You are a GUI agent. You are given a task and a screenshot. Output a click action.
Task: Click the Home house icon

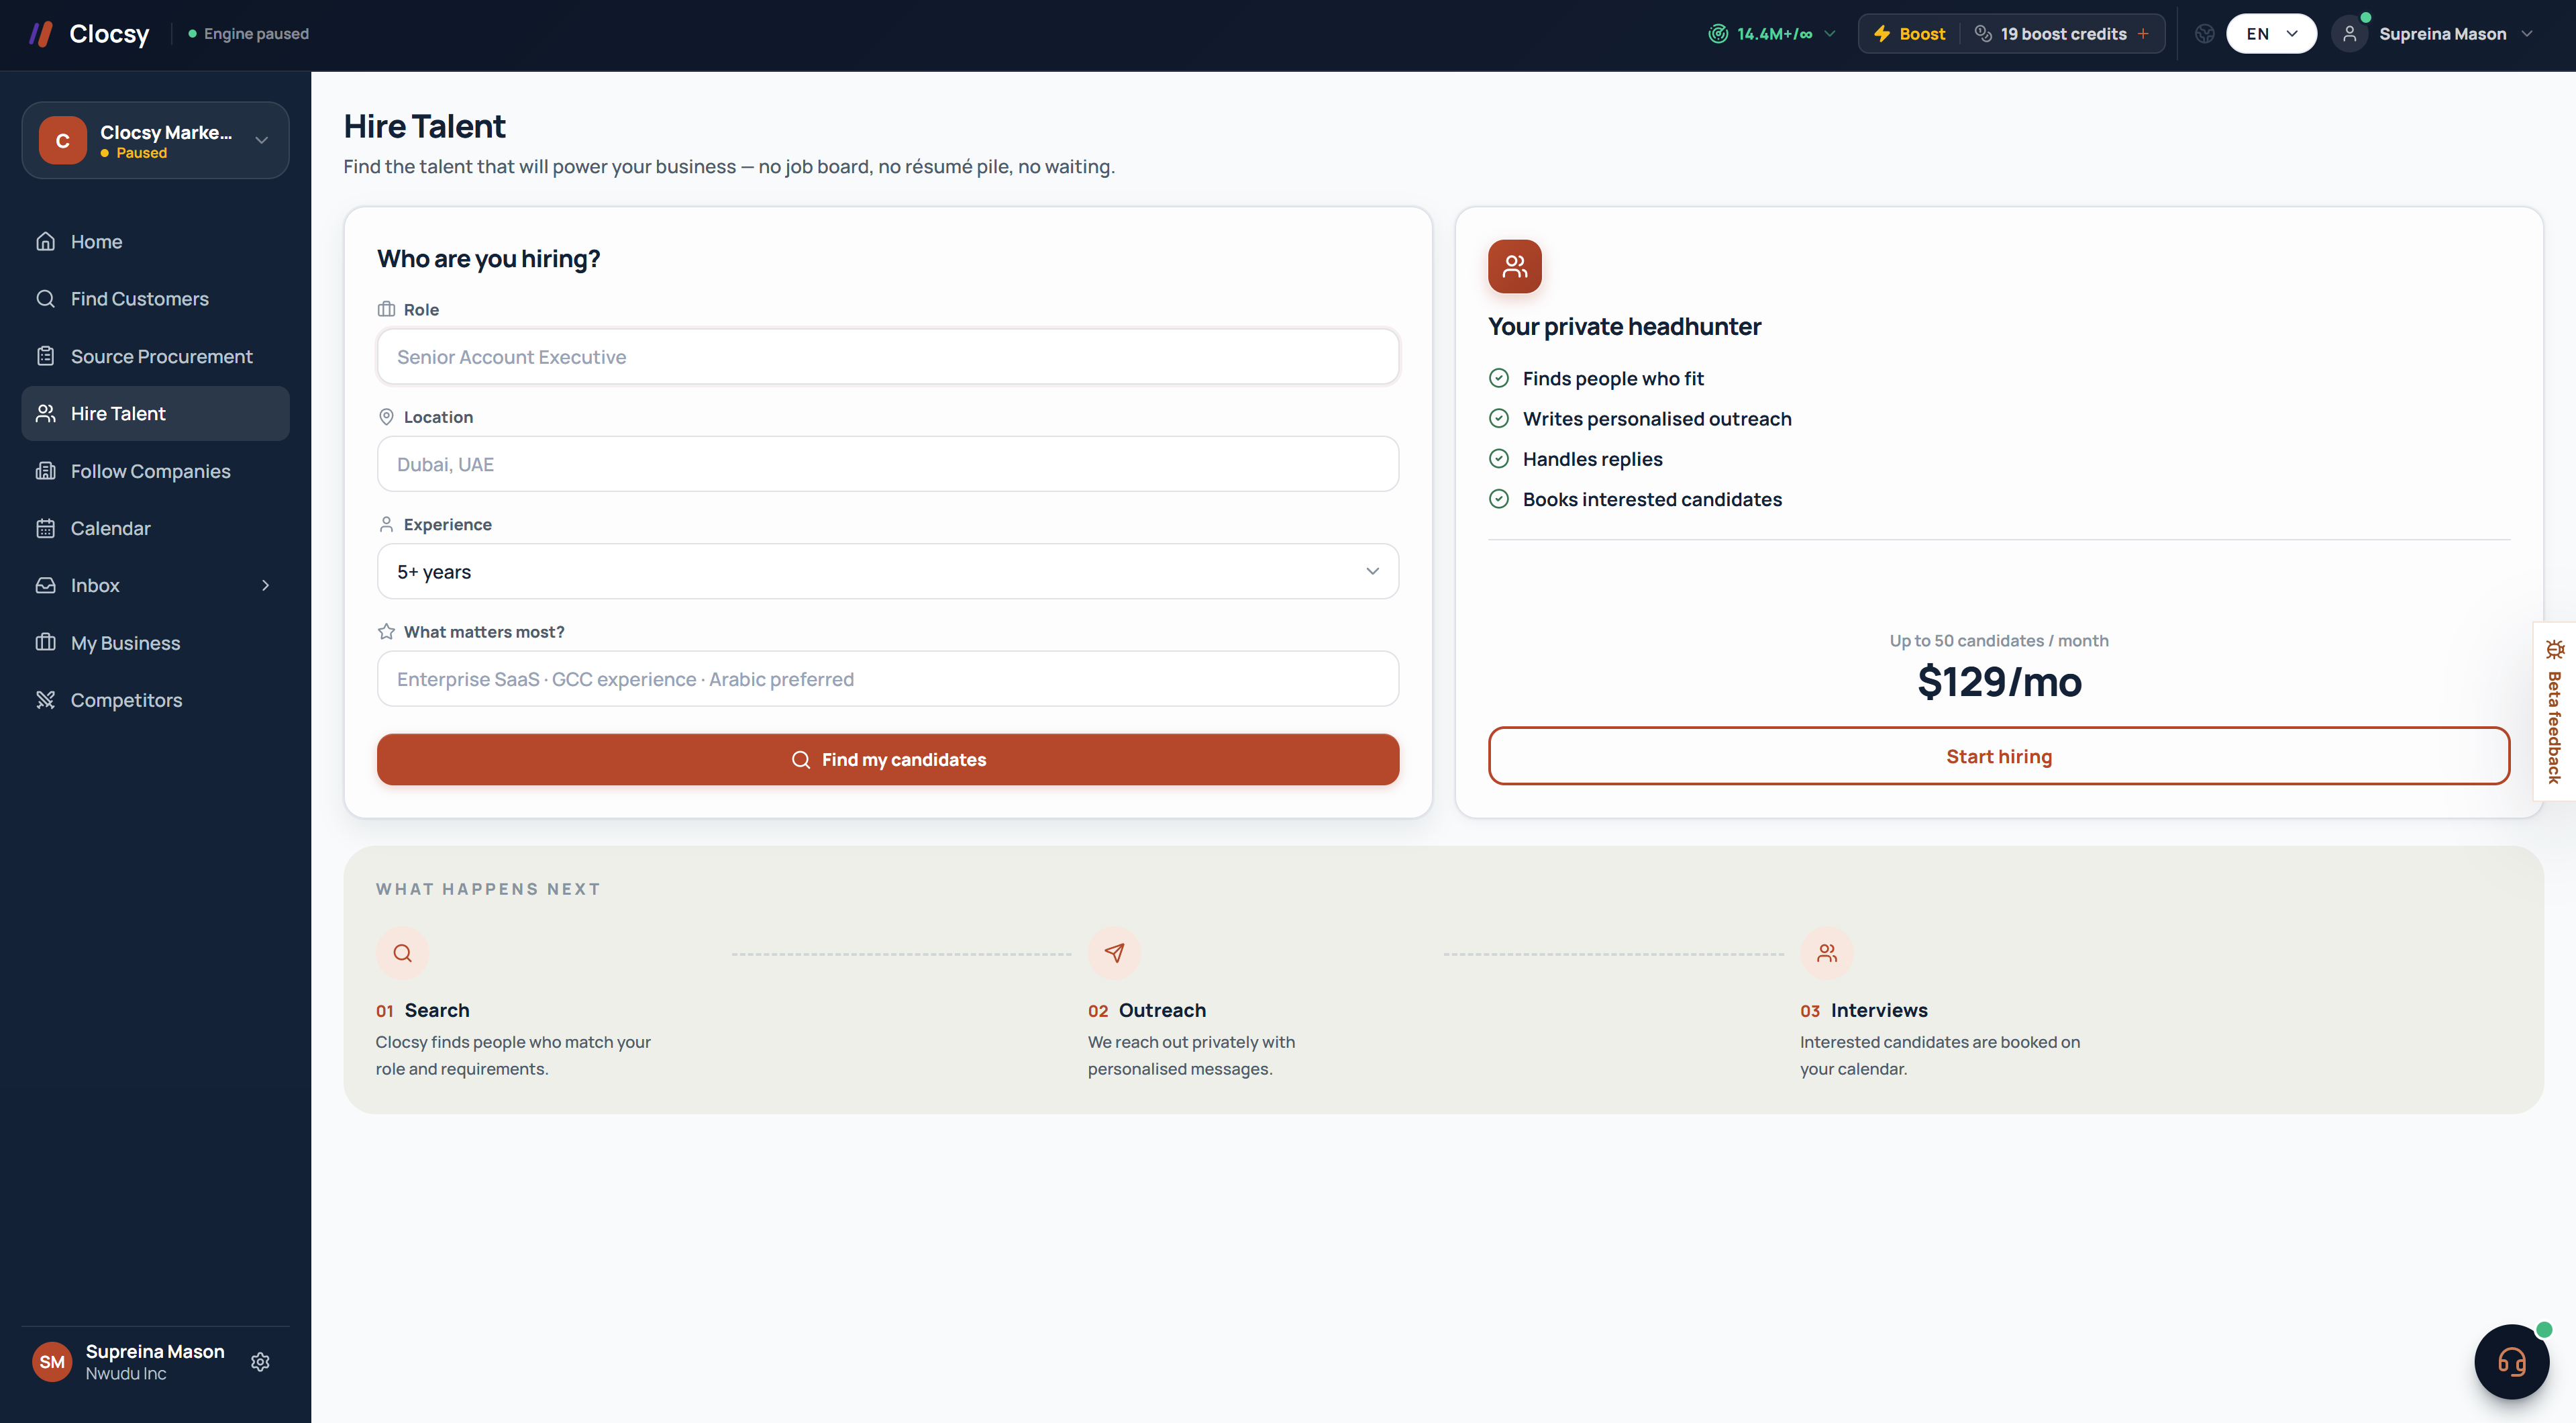[45, 242]
